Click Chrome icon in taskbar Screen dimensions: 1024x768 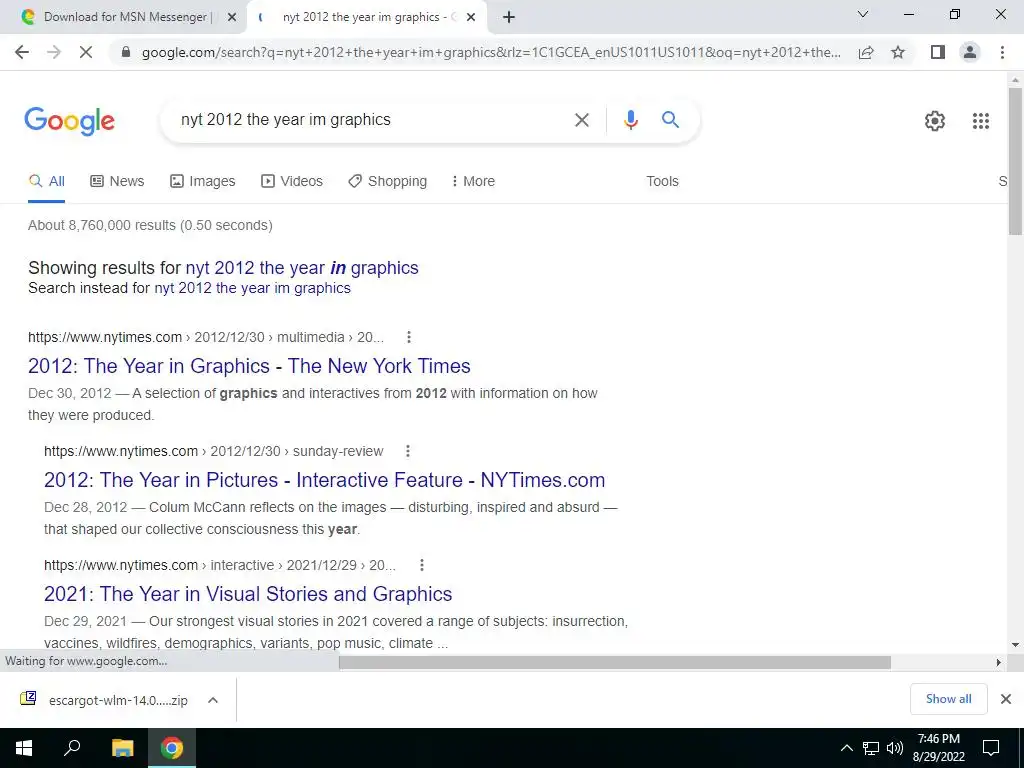point(172,748)
